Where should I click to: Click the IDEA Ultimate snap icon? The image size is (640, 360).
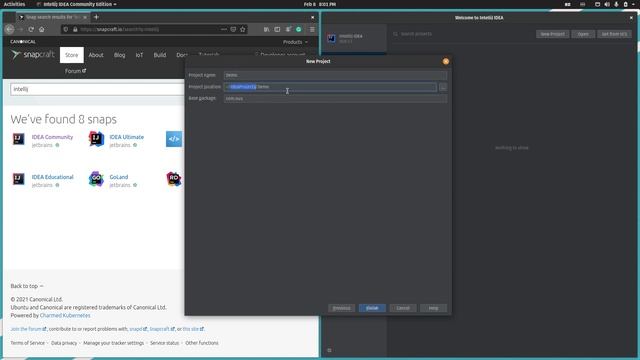tap(96, 139)
